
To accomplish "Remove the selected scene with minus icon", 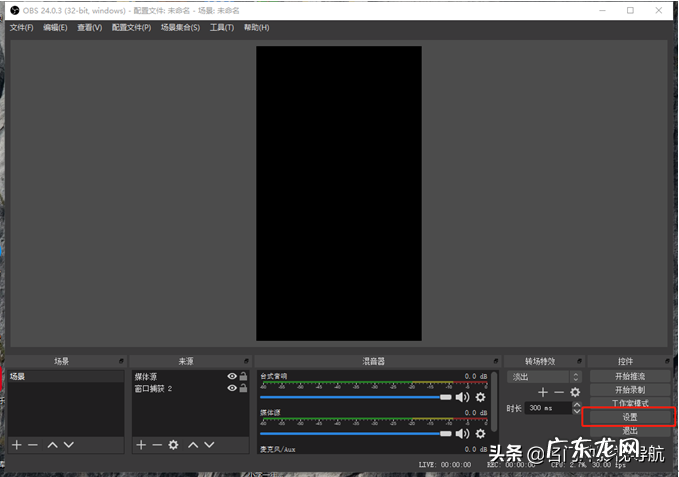I will (x=32, y=444).
